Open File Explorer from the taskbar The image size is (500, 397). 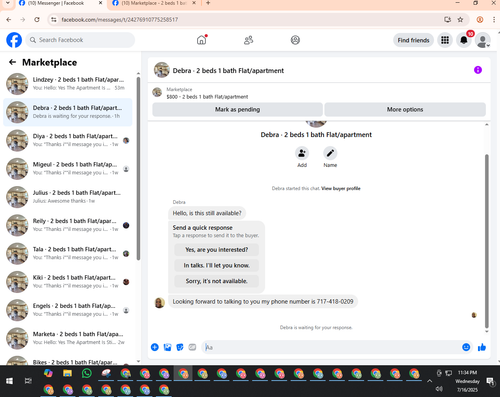(68, 373)
